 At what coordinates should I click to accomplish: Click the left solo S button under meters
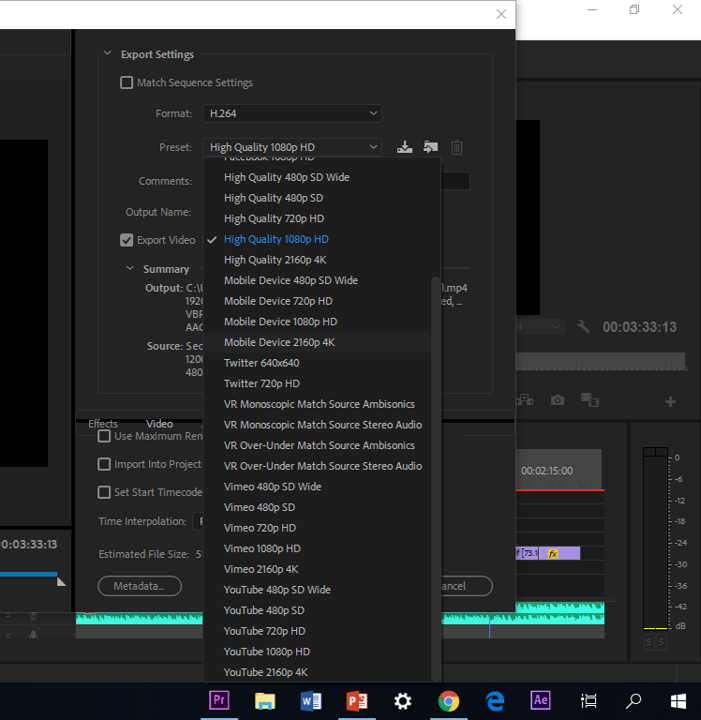pos(649,641)
